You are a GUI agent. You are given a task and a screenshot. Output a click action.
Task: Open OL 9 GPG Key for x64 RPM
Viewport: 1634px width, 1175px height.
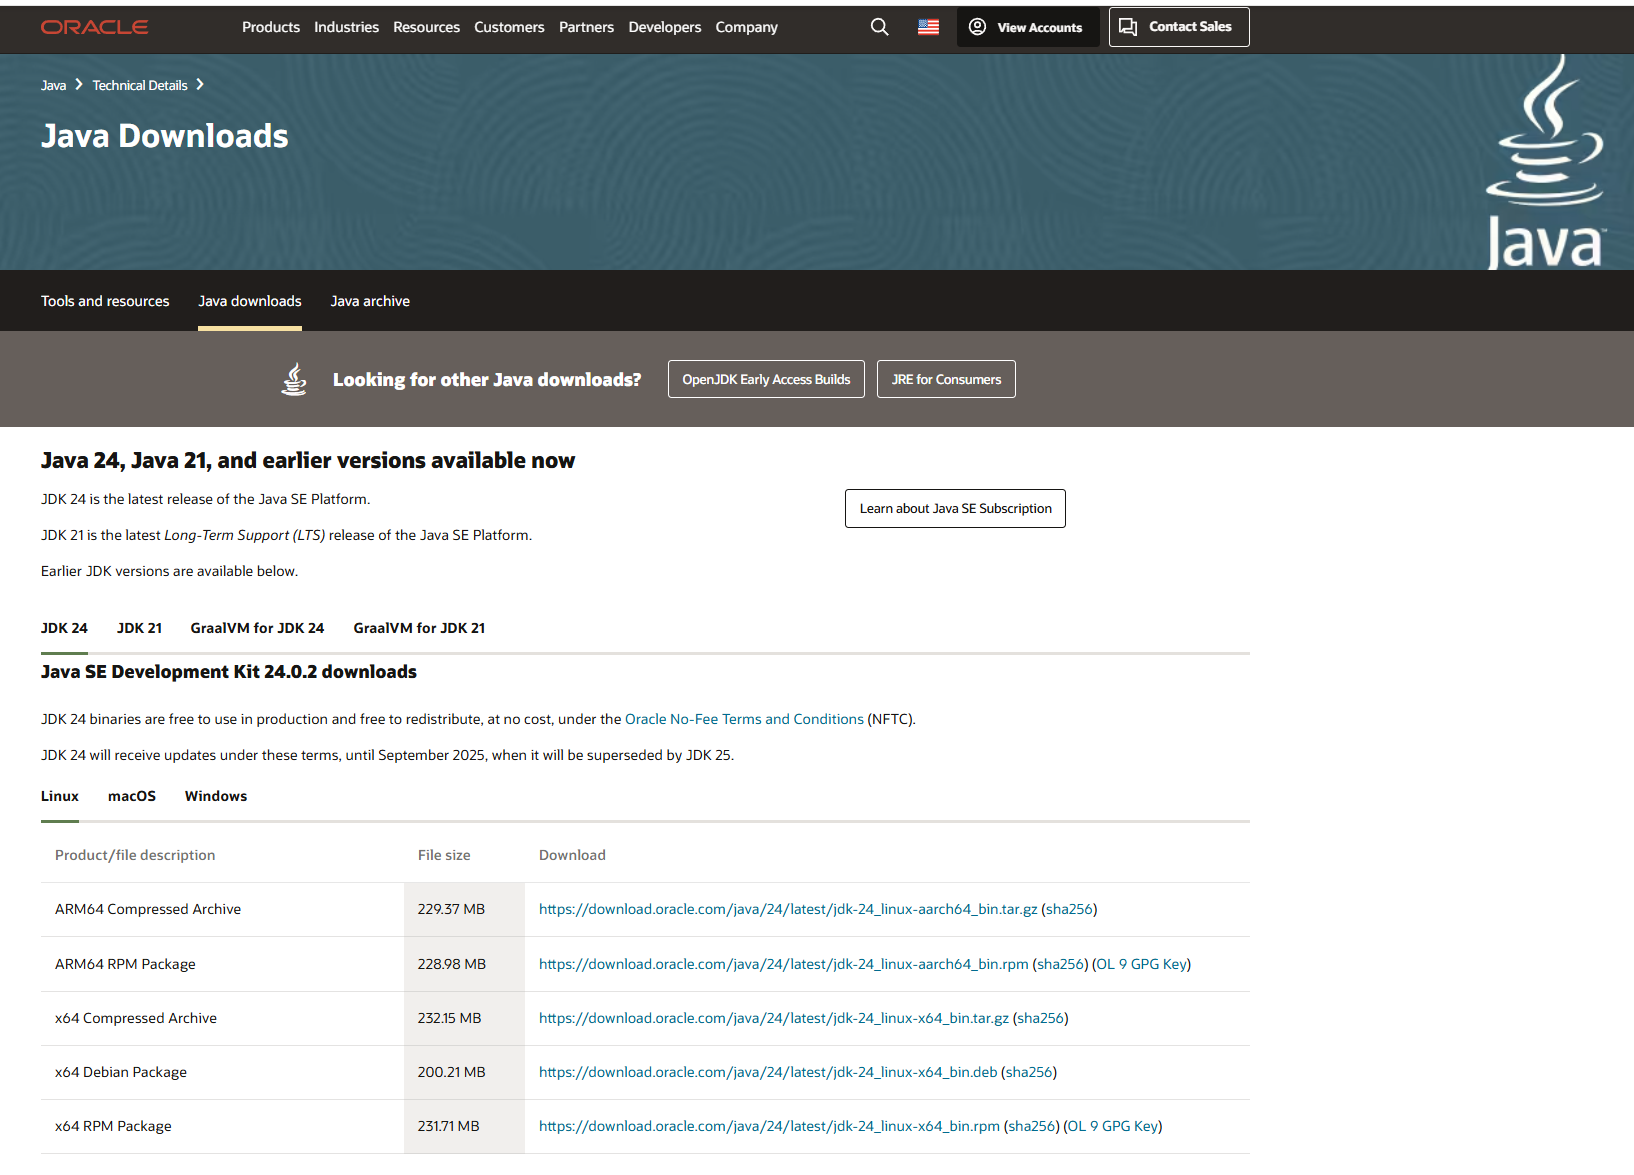pos(1113,1126)
